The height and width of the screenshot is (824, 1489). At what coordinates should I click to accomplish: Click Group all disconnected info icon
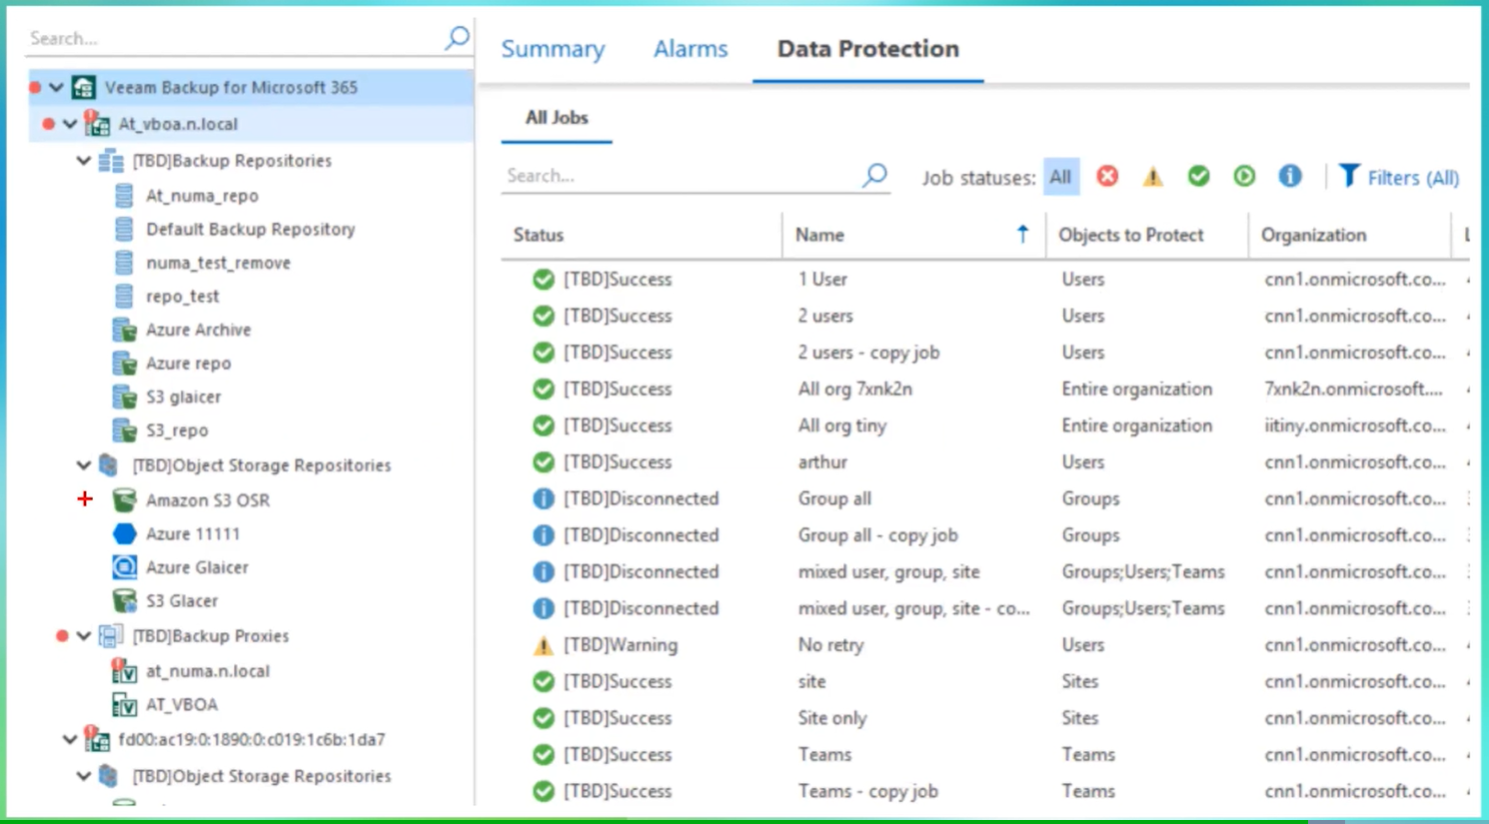pyautogui.click(x=543, y=498)
